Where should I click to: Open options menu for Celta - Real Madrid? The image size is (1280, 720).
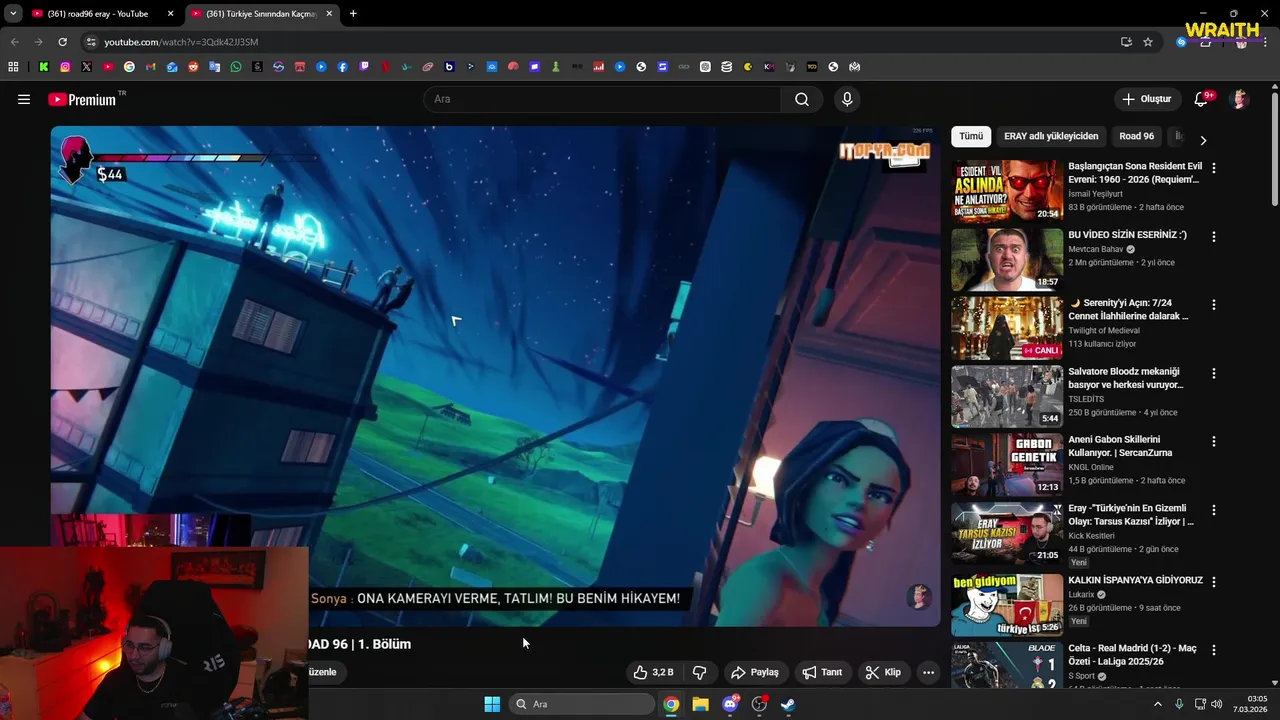coord(1214,650)
